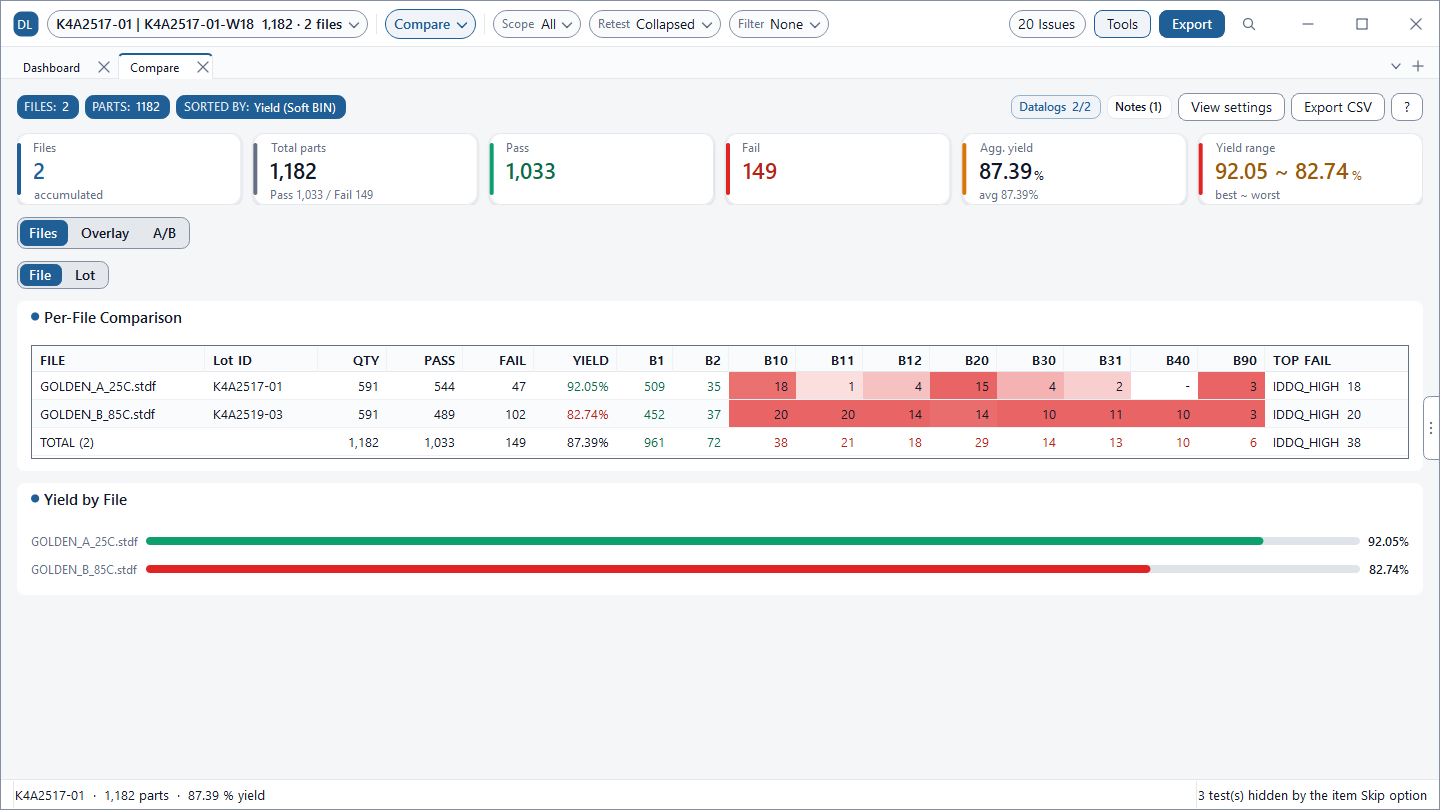Click the SORTED BY: Yield (Soft BIN) chip
The height and width of the screenshot is (810, 1440).
[261, 107]
